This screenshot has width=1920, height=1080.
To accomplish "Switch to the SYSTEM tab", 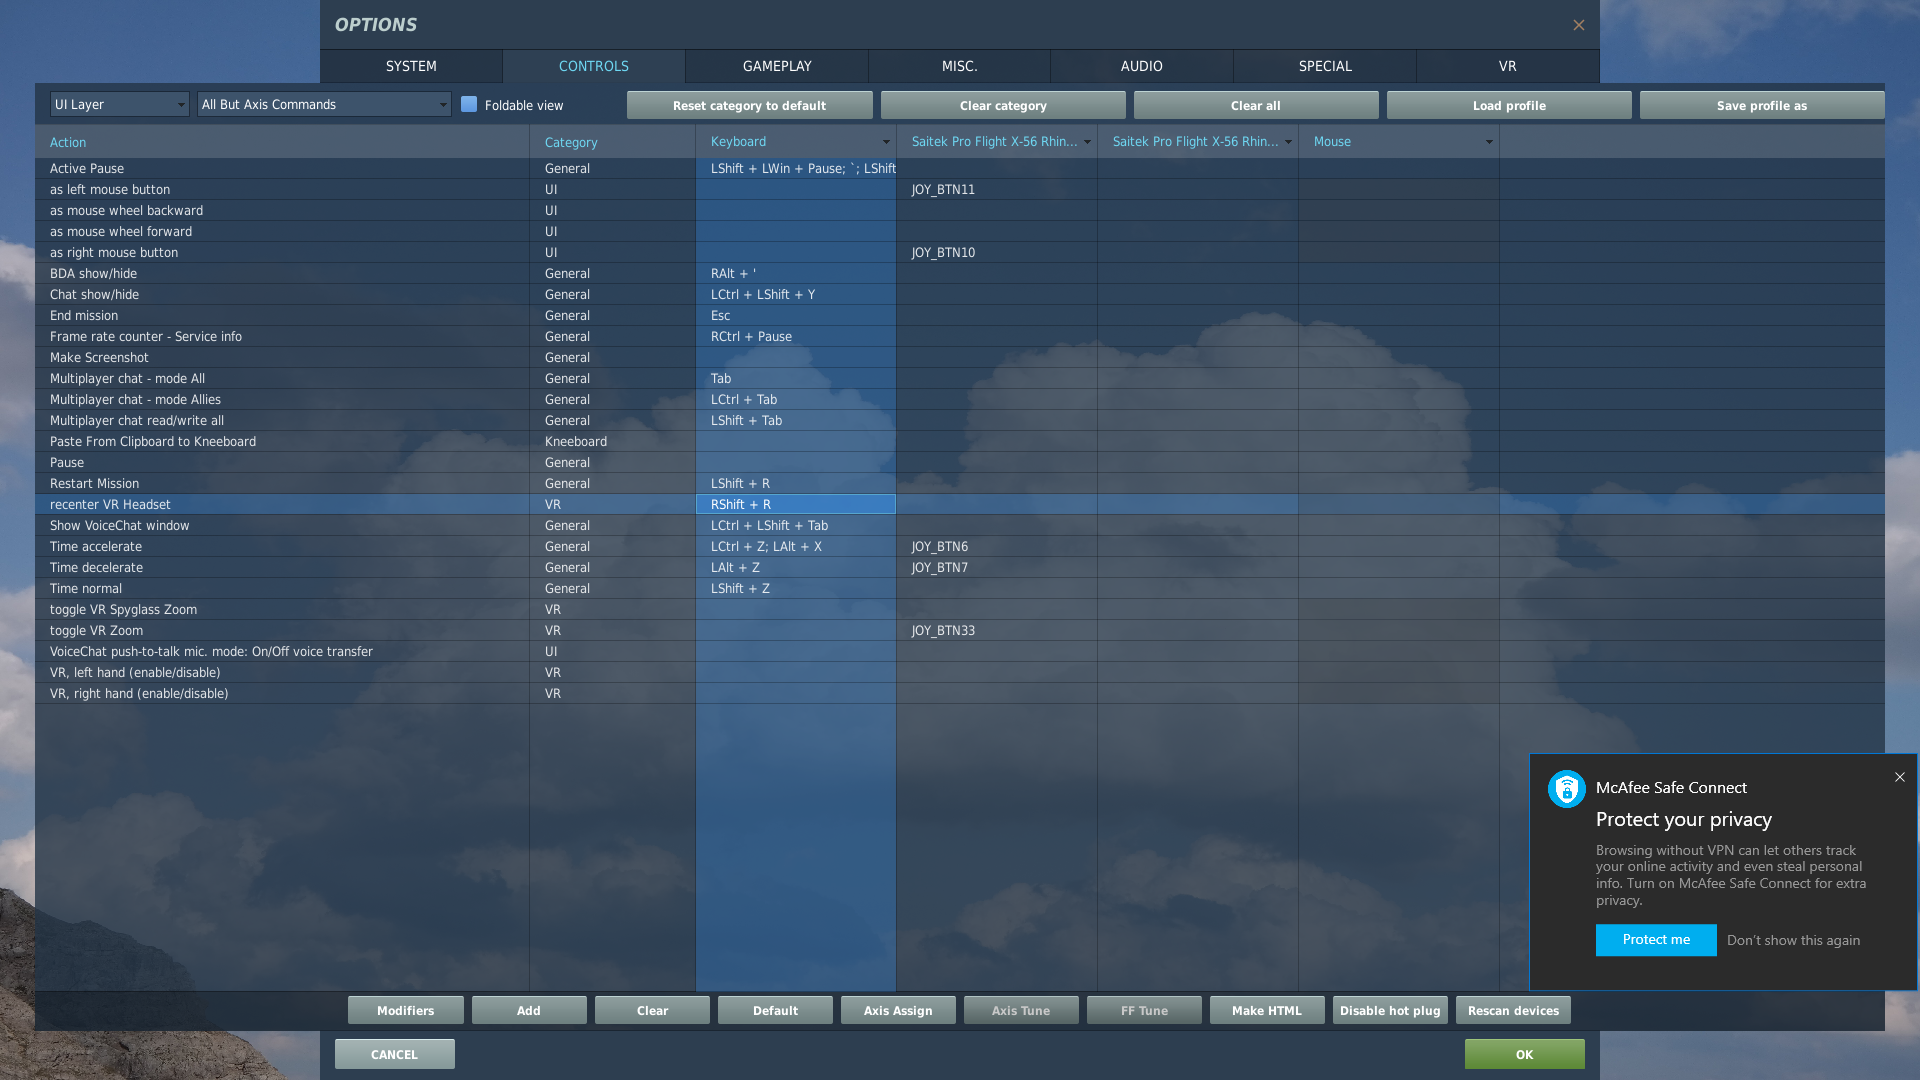I will (411, 66).
